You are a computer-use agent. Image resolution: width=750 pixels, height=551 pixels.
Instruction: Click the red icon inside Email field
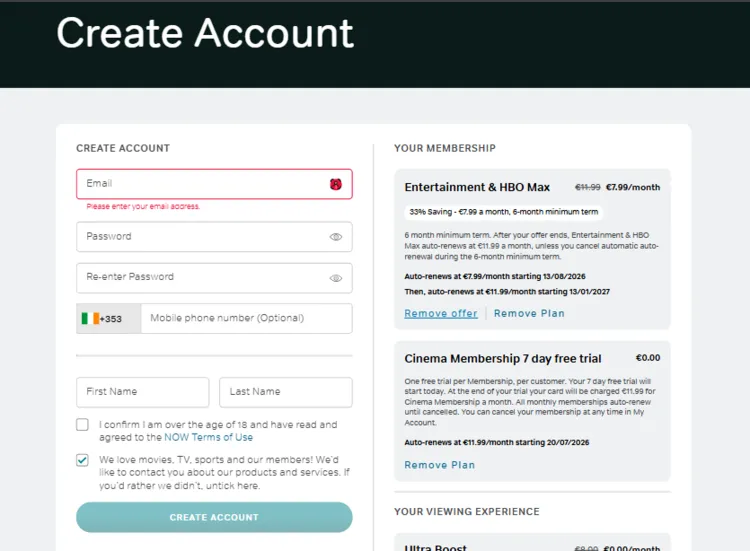336,184
